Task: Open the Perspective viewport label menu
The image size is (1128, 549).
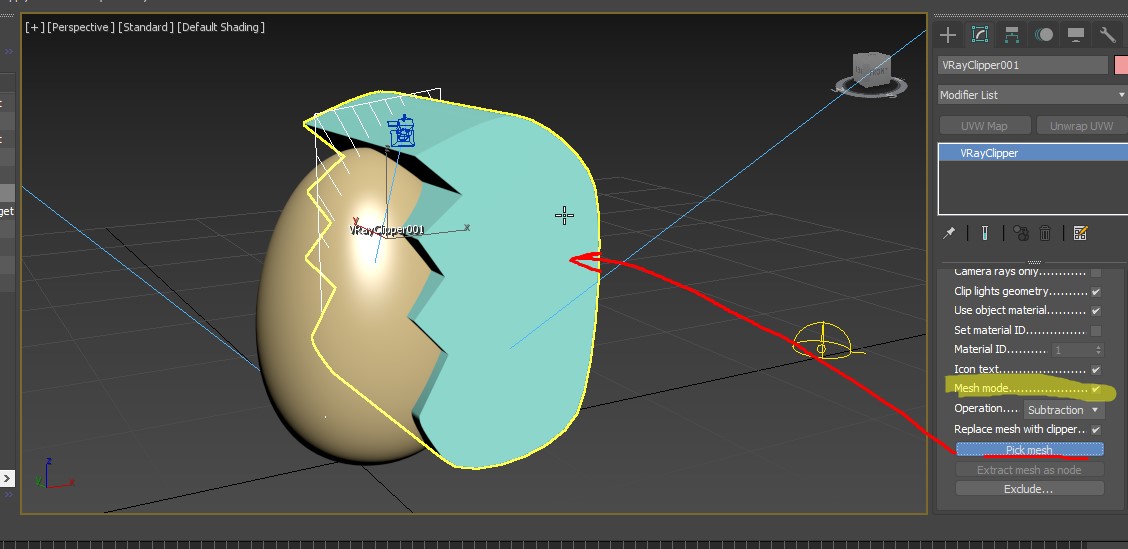Action: [x=81, y=27]
